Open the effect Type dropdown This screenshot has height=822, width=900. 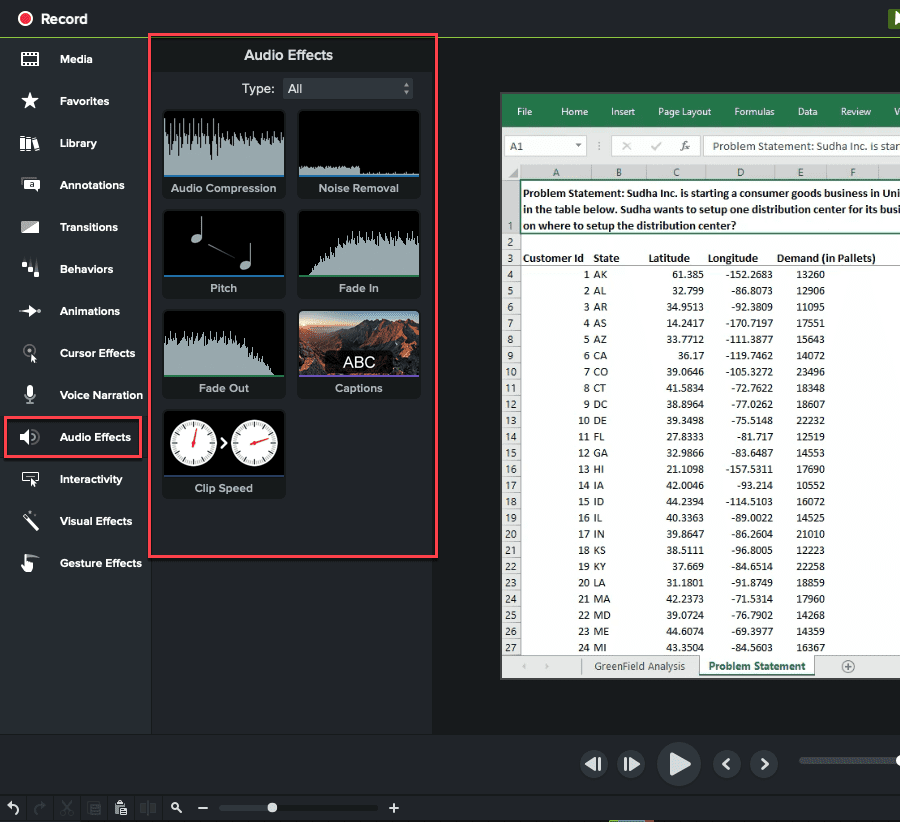click(347, 89)
